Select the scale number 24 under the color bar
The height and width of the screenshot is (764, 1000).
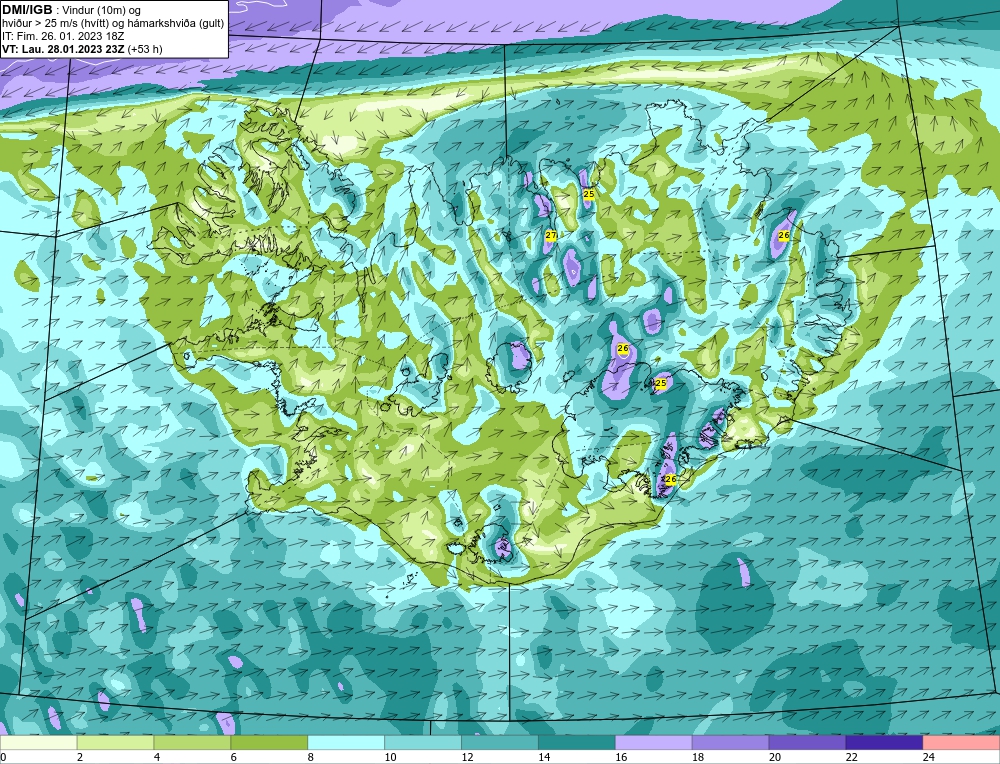929,757
